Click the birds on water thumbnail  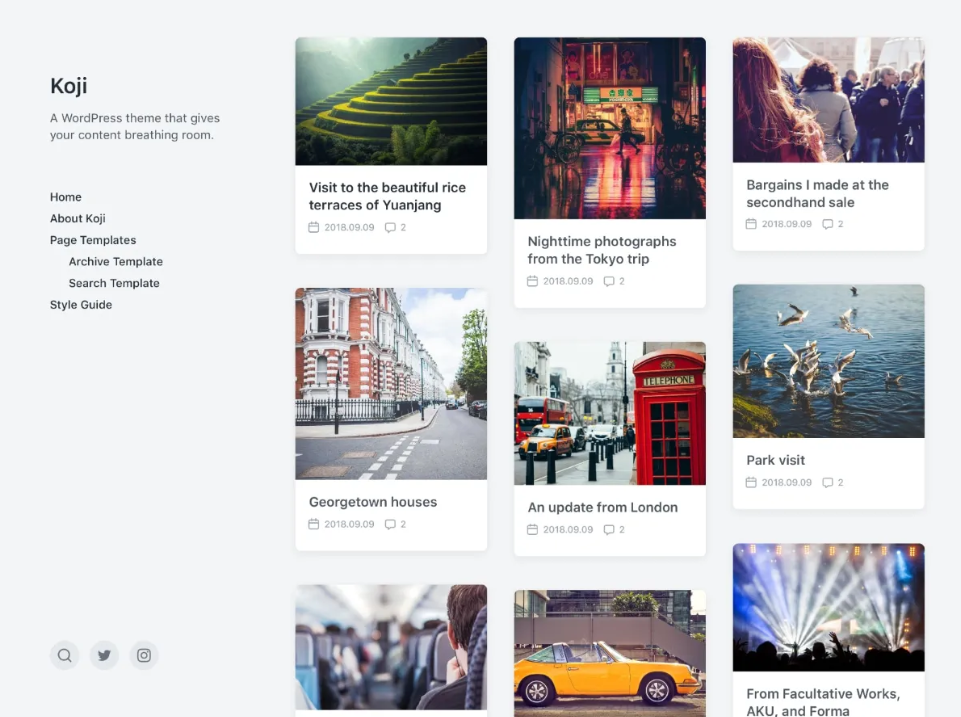[x=828, y=361]
